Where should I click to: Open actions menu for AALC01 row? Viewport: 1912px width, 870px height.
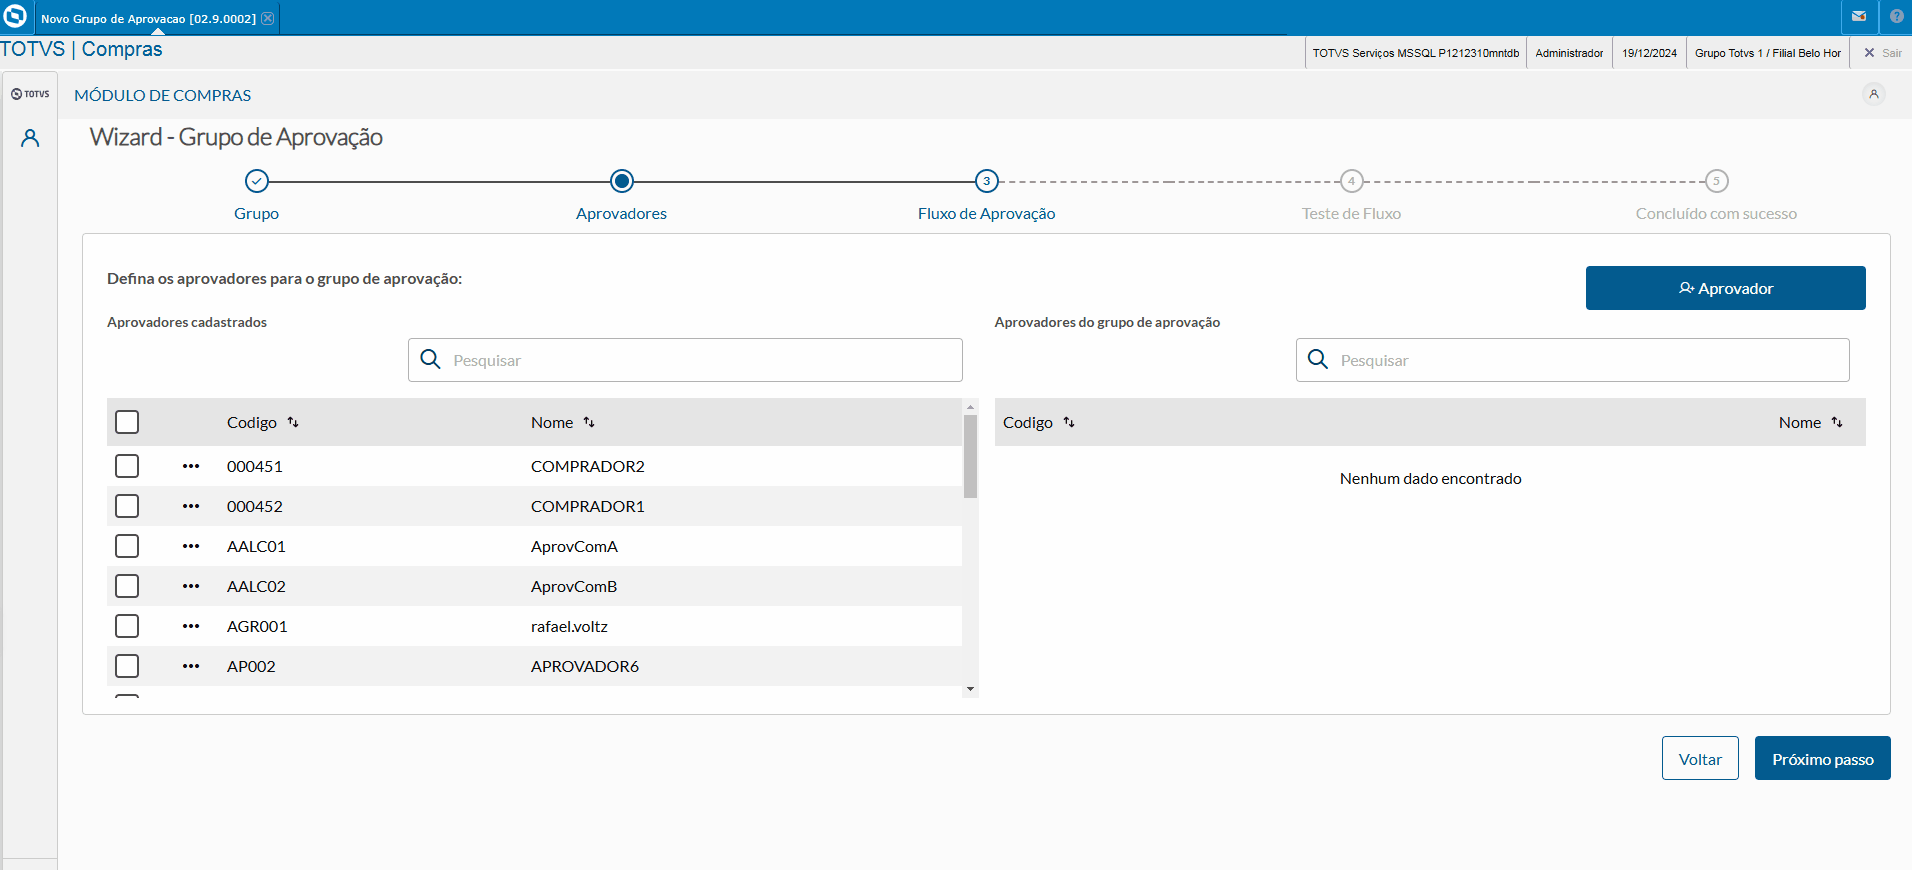[191, 546]
